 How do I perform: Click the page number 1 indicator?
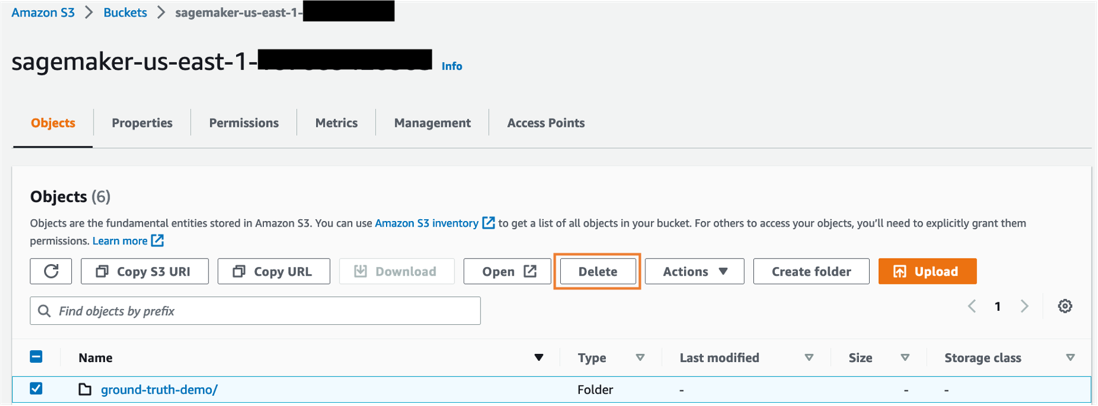pos(998,306)
